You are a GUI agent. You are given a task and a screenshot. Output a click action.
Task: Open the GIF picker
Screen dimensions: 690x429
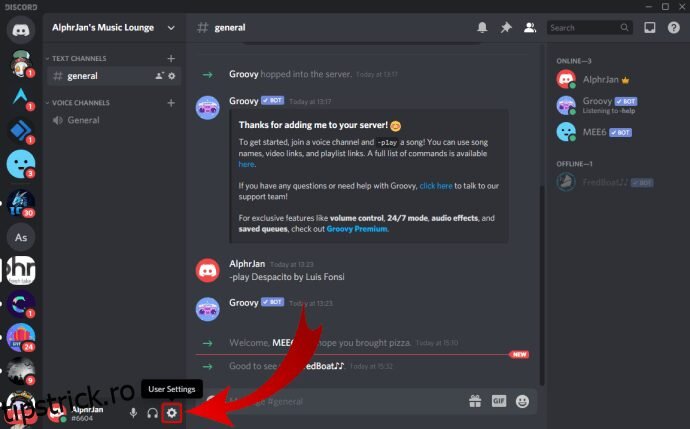pyautogui.click(x=499, y=401)
